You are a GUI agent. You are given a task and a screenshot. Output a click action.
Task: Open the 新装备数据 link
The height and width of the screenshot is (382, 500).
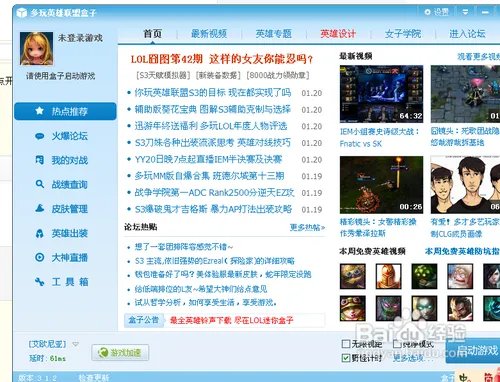point(218,75)
